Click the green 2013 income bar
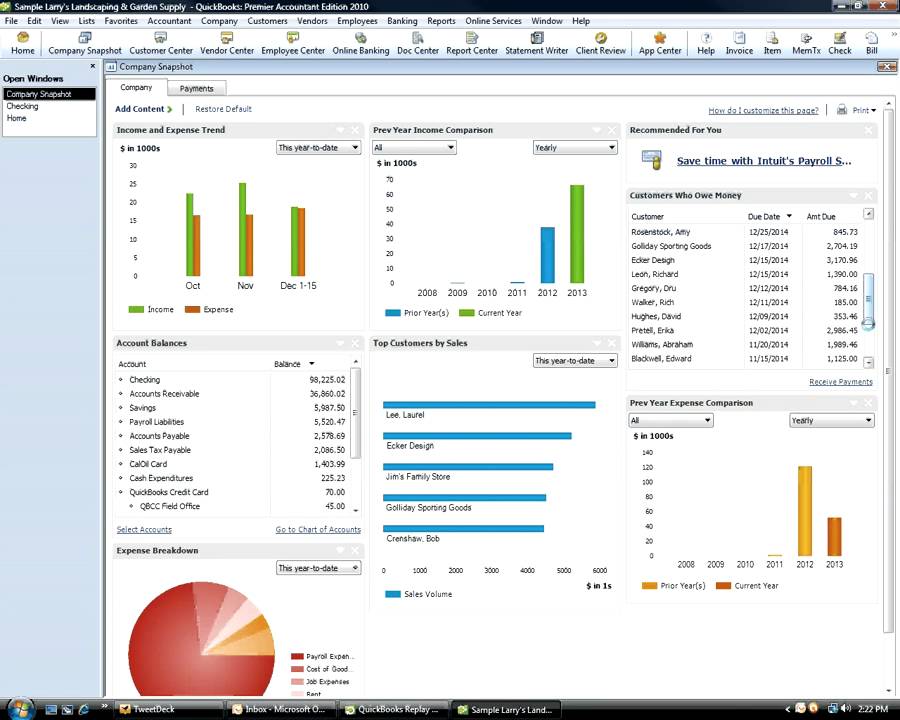The height and width of the screenshot is (720, 900). 577,234
